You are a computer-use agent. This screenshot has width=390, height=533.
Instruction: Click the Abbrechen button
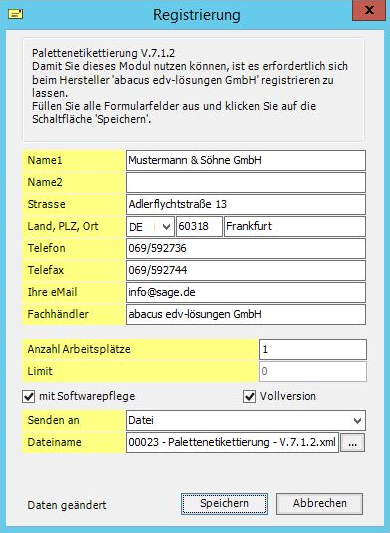[320, 503]
